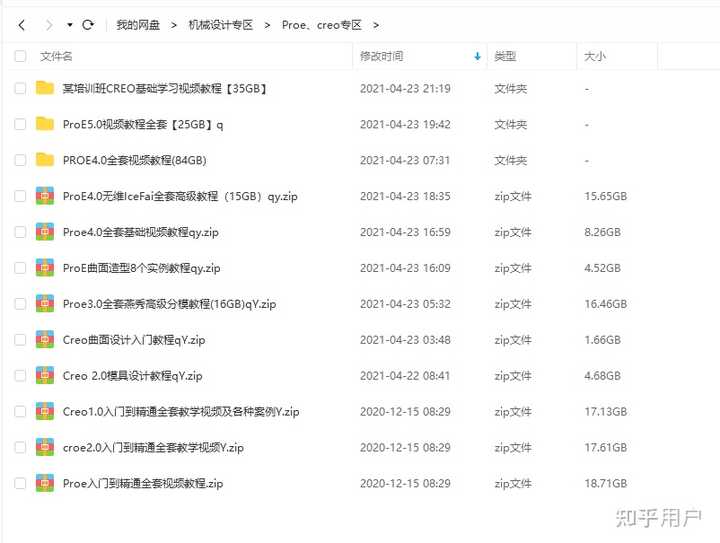Check the Creo曲面设计入门教程qY.zip checkbox
720x543 pixels.
coord(20,340)
